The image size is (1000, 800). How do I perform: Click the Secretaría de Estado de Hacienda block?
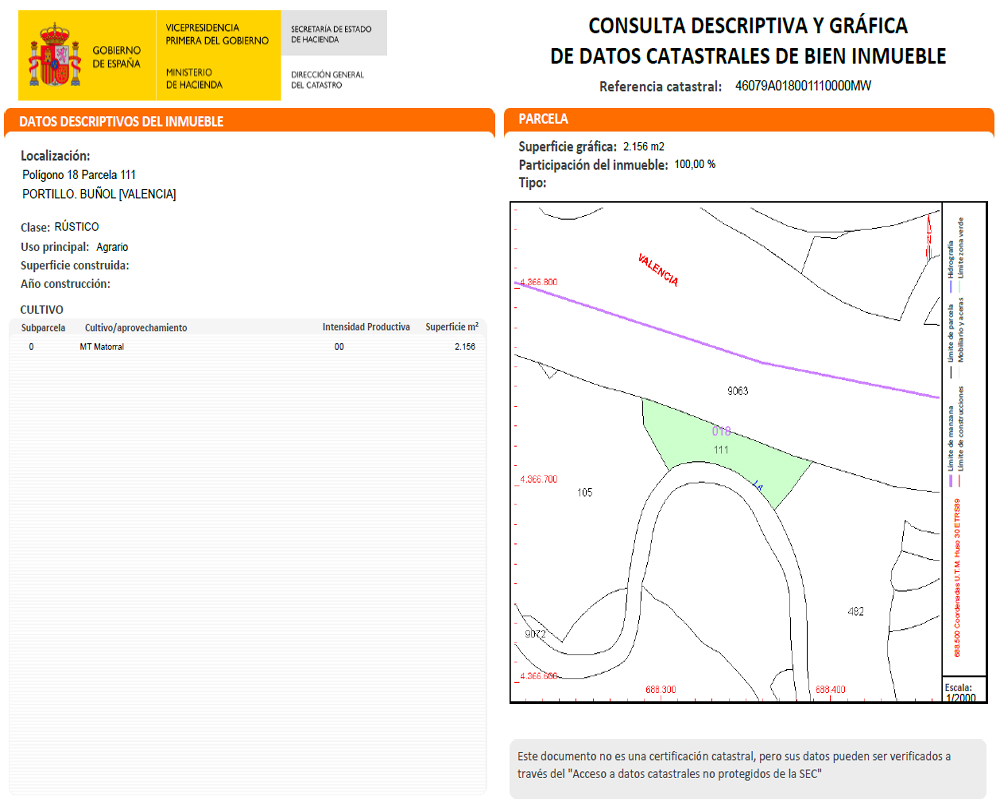(x=332, y=34)
